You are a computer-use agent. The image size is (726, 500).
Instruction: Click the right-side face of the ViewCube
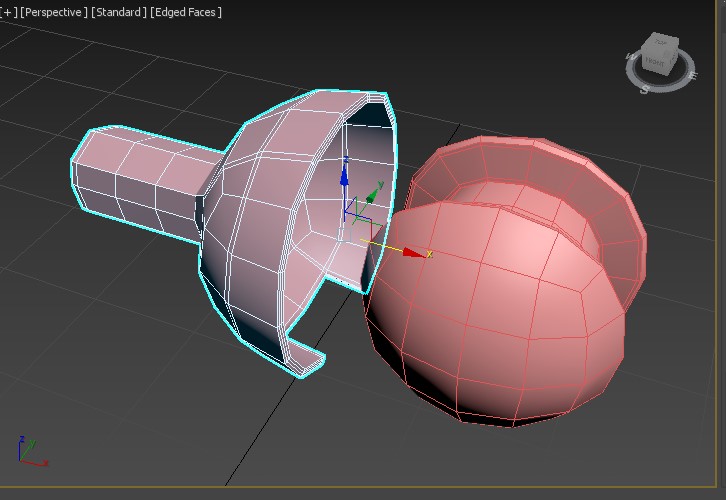(x=676, y=60)
